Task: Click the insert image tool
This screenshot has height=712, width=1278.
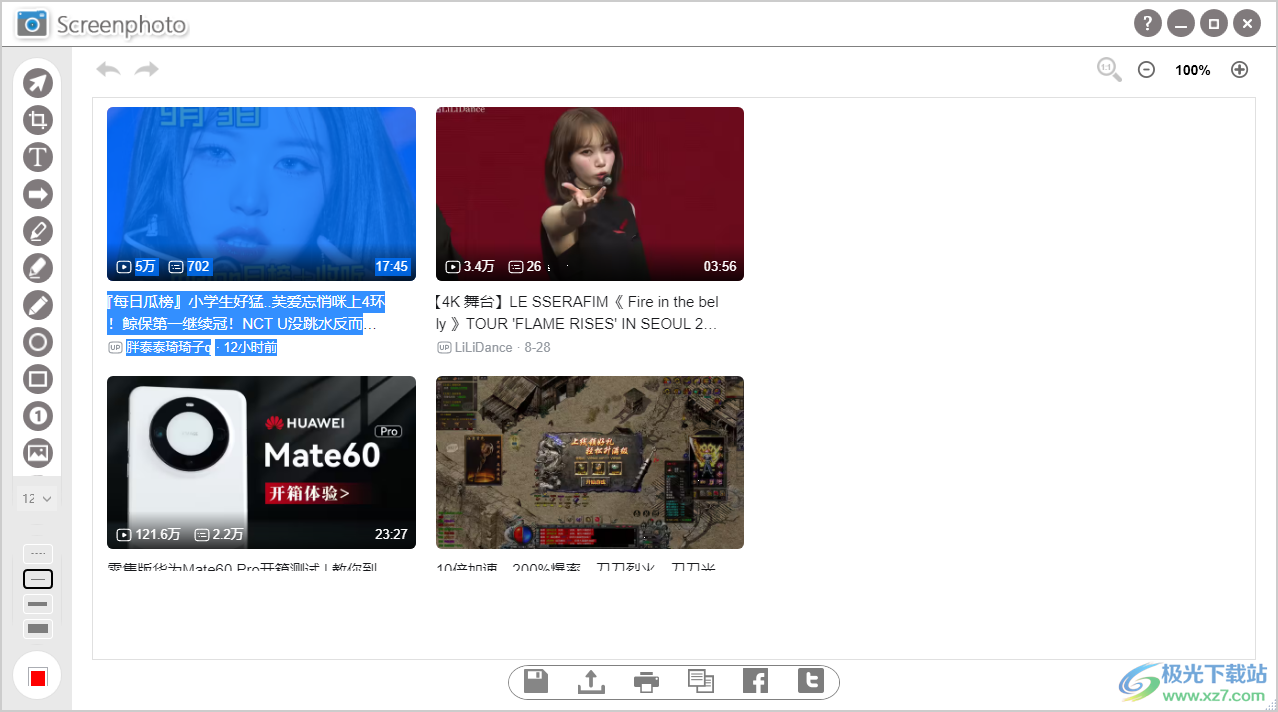Action: (38, 452)
